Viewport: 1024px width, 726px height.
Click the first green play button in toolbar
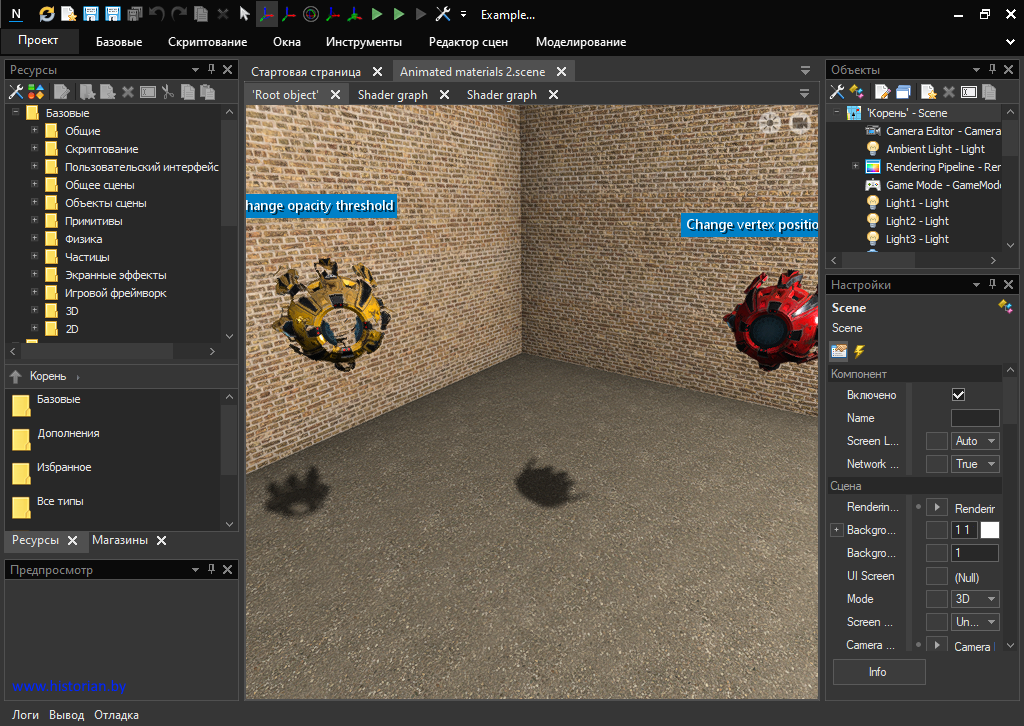pyautogui.click(x=377, y=14)
